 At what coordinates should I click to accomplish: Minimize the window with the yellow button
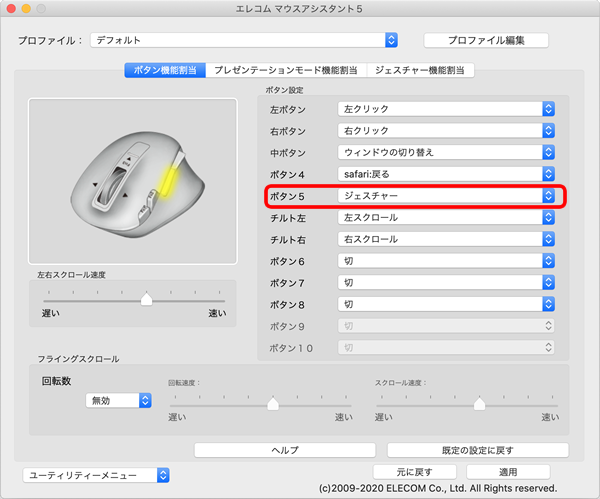tap(26, 8)
